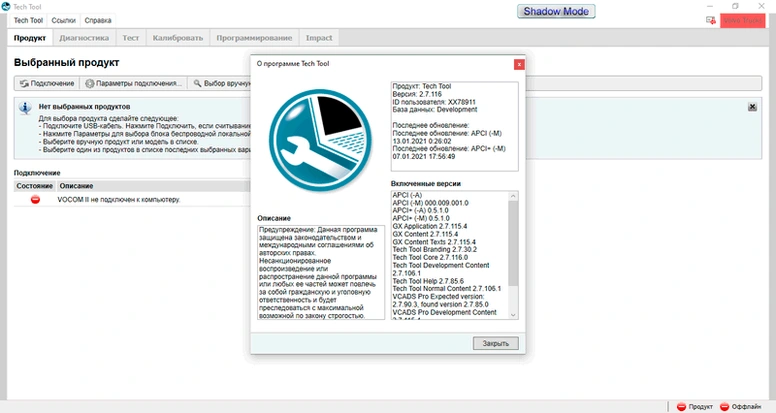This screenshot has width=776, height=413.
Task: Open the Tech Tool menu
Action: 28,20
